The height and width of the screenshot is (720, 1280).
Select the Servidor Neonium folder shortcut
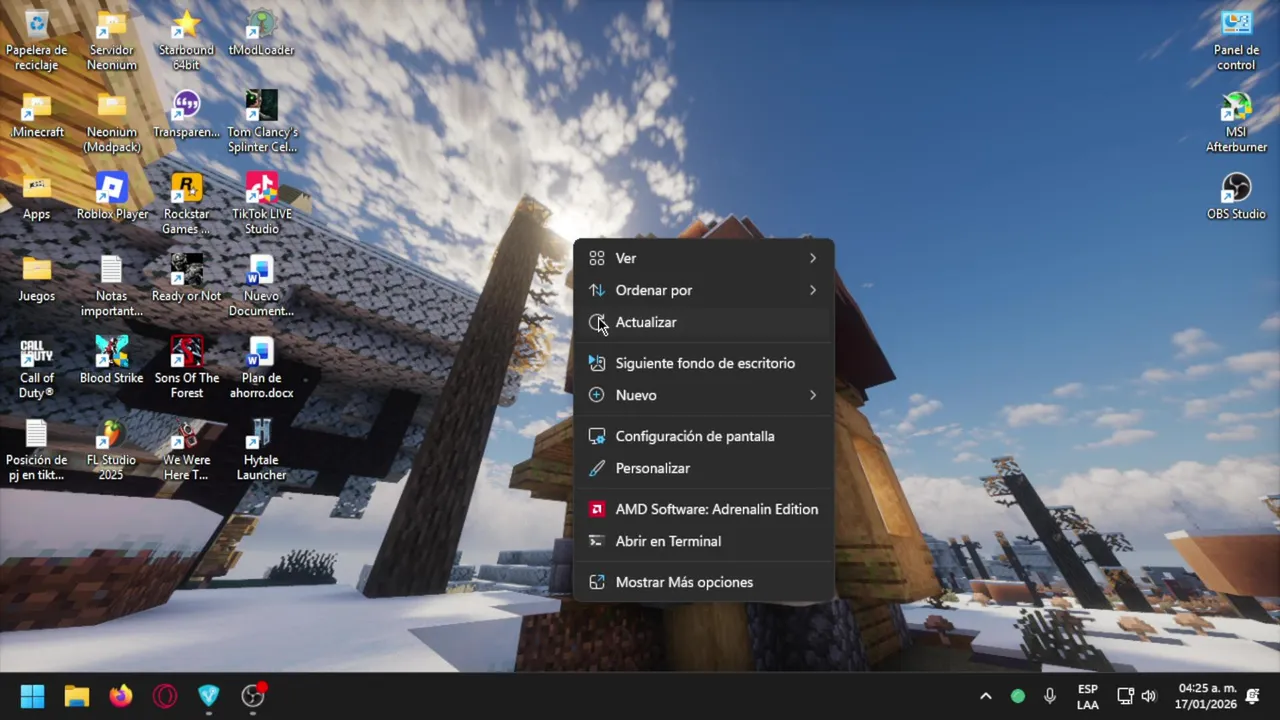tap(111, 40)
